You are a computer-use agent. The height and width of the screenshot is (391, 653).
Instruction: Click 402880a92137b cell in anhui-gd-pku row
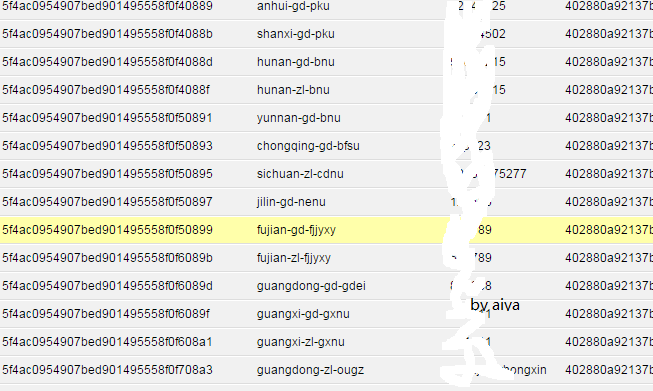click(609, 6)
